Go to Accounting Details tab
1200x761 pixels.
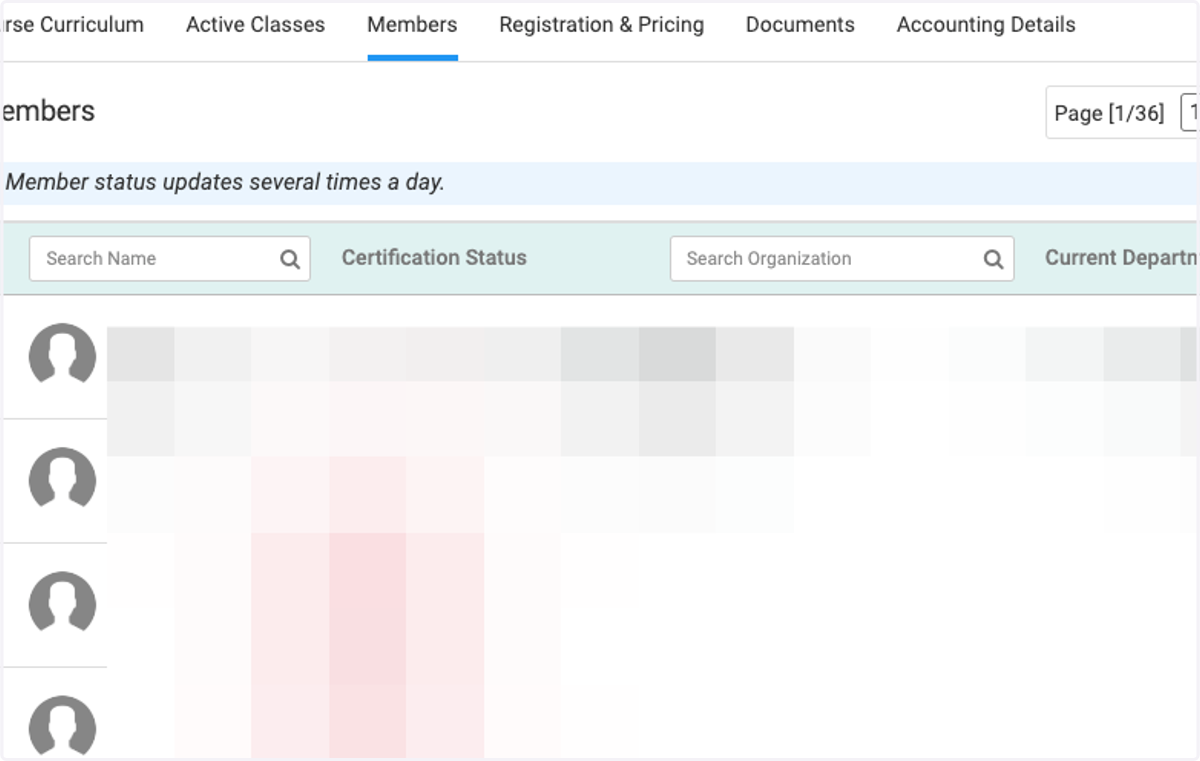[x=986, y=25]
